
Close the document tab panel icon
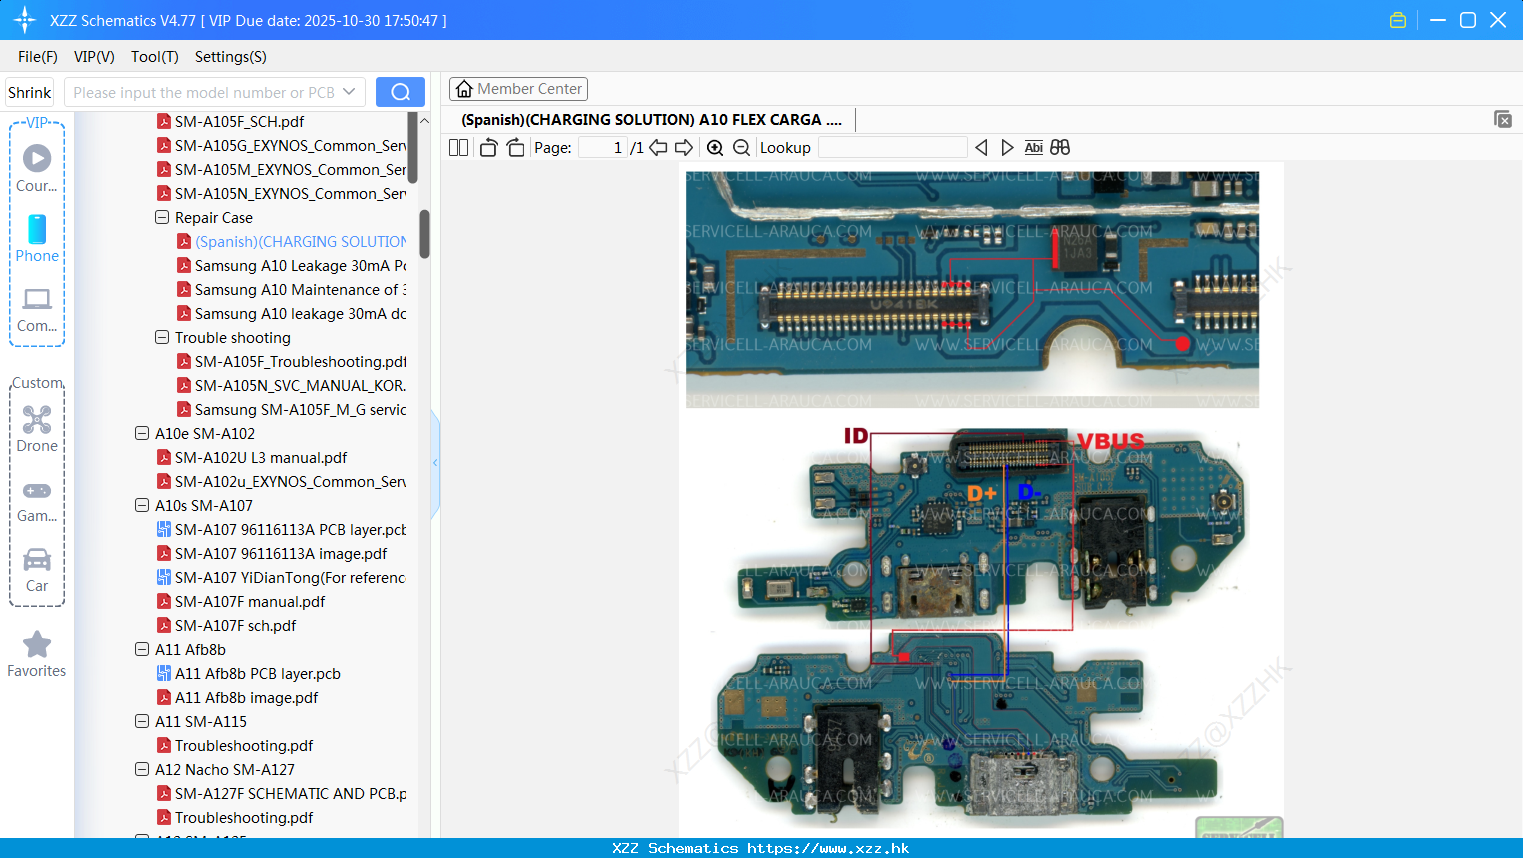(x=1502, y=119)
